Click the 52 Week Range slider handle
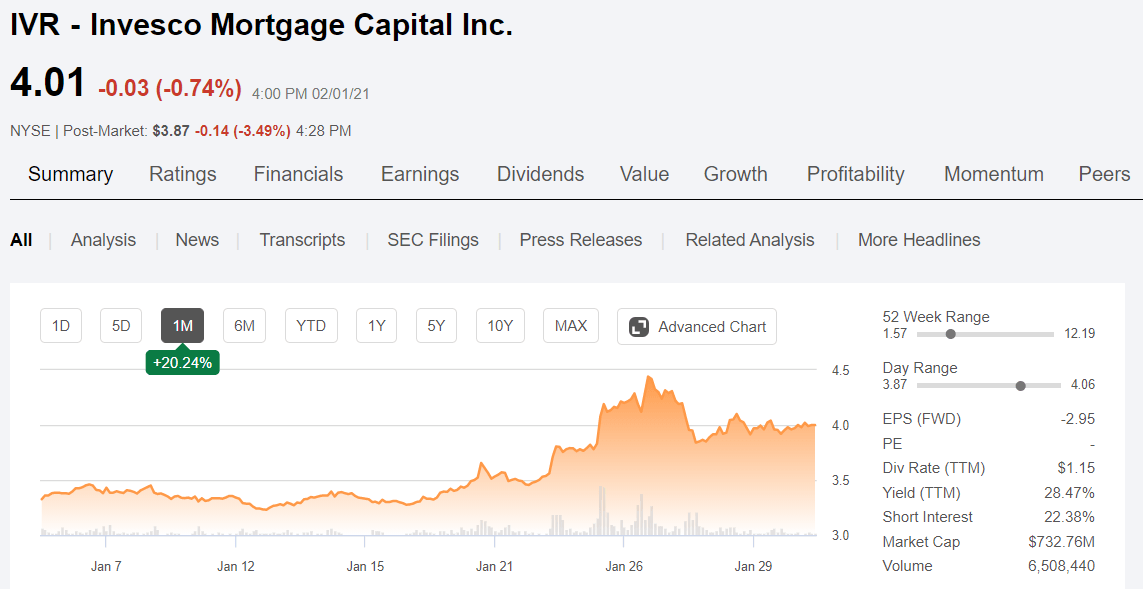The height and width of the screenshot is (589, 1143). click(950, 334)
